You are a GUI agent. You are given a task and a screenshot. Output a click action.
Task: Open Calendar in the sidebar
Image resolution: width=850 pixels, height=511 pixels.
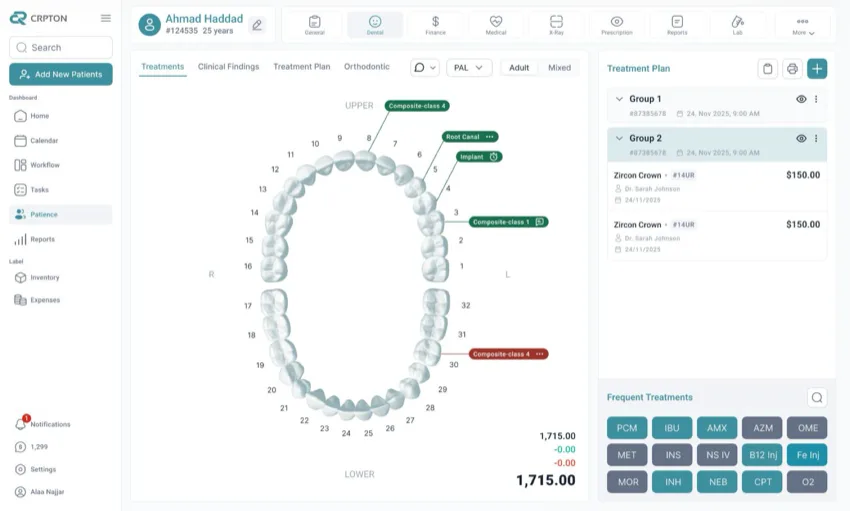tap(60, 141)
